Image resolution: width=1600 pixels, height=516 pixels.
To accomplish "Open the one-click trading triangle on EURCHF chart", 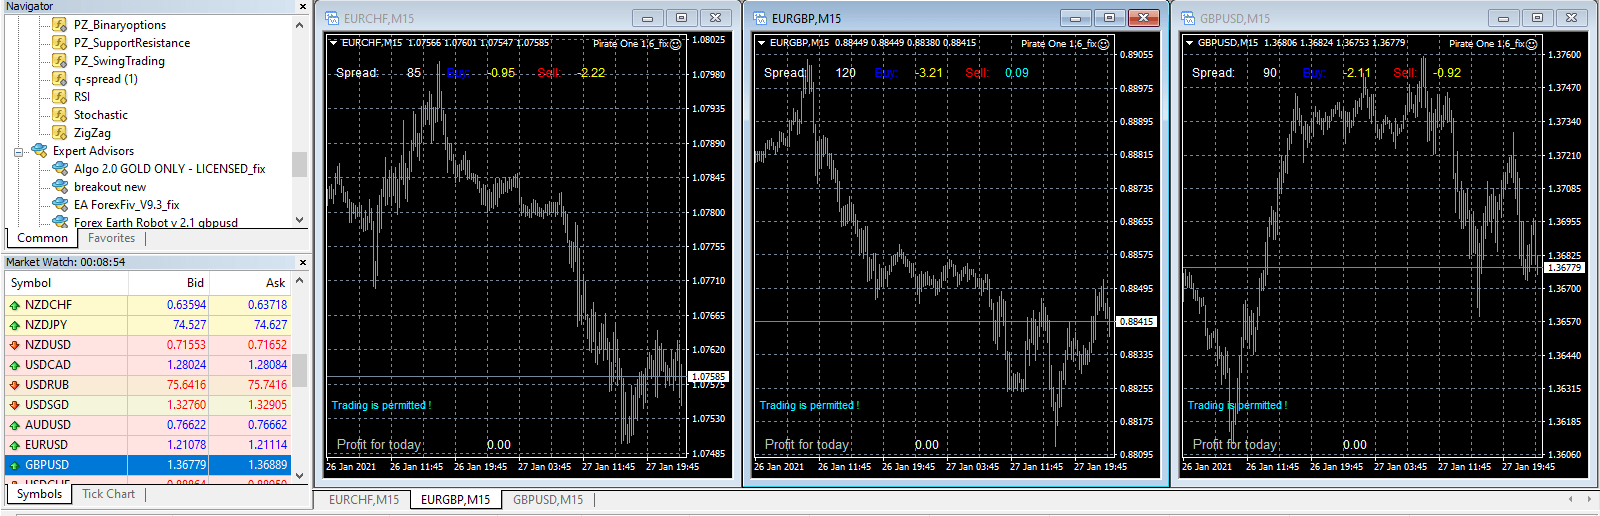I will coord(333,43).
